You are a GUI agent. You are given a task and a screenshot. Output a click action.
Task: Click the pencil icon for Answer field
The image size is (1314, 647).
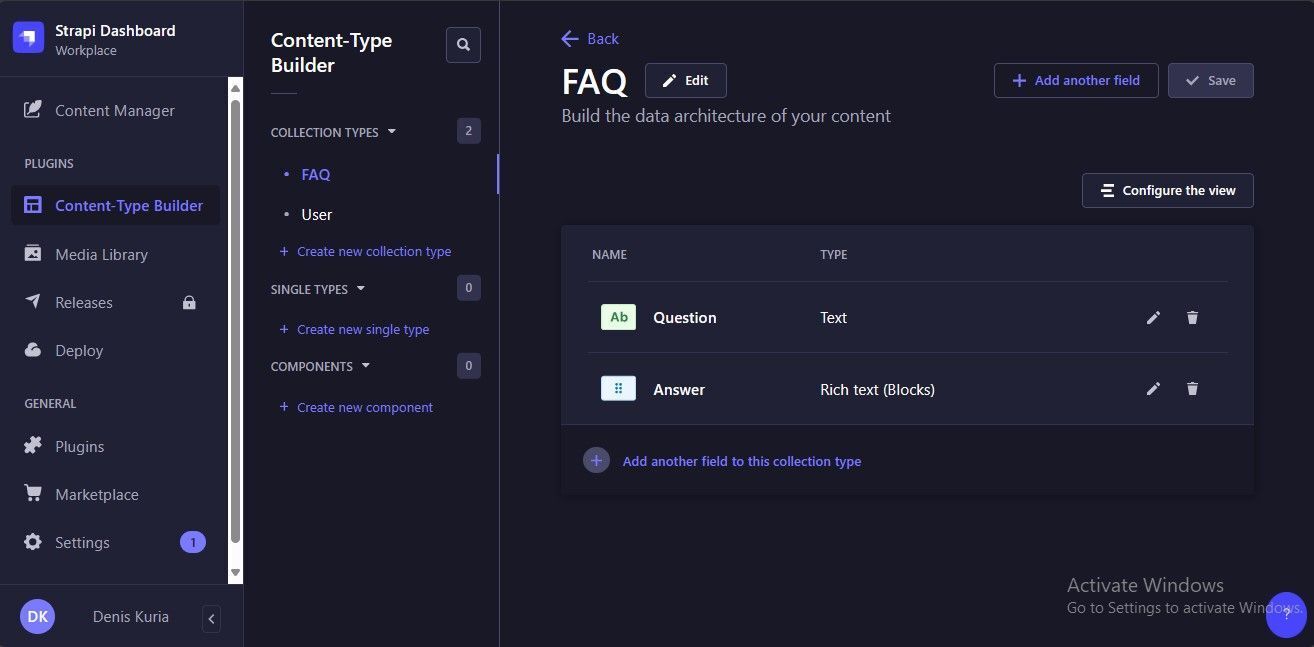pyautogui.click(x=1153, y=389)
